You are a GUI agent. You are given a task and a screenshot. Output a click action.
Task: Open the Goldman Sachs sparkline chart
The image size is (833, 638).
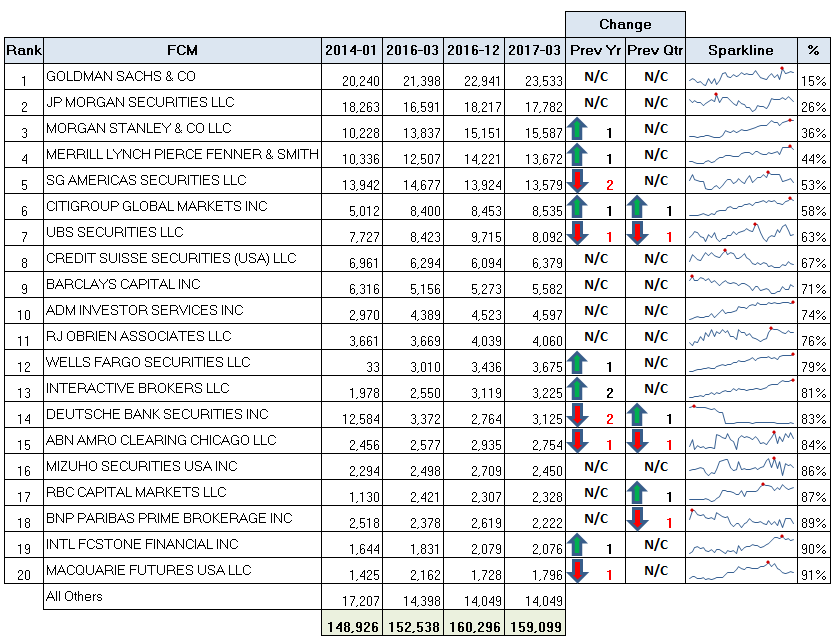click(742, 77)
